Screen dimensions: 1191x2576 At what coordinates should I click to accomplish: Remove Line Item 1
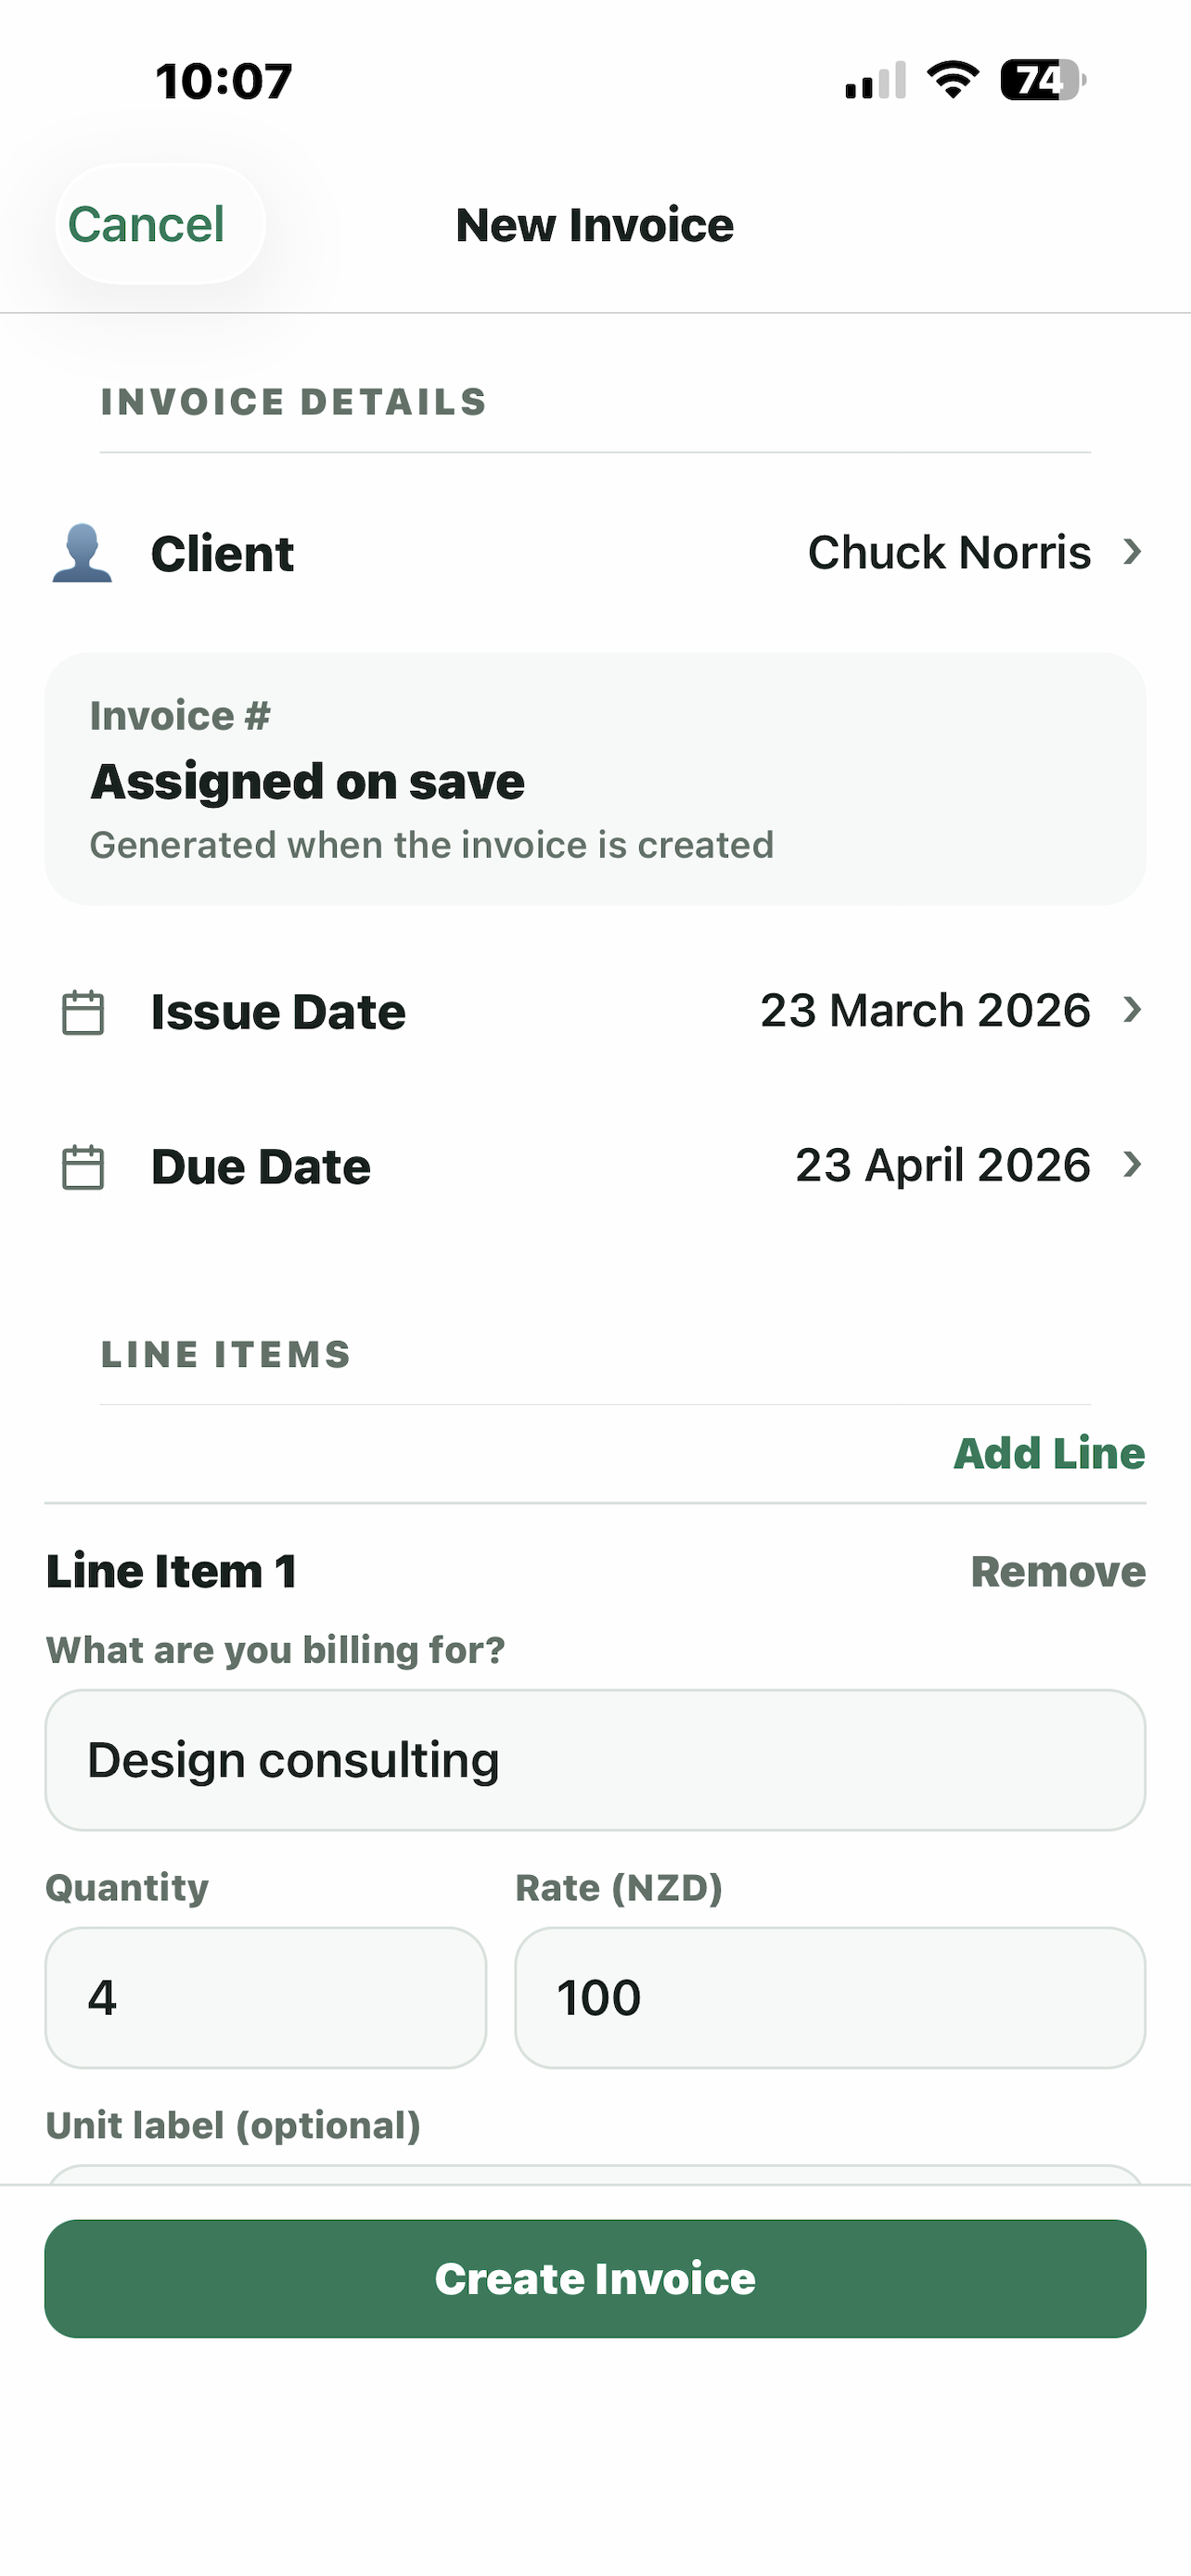[x=1058, y=1571]
